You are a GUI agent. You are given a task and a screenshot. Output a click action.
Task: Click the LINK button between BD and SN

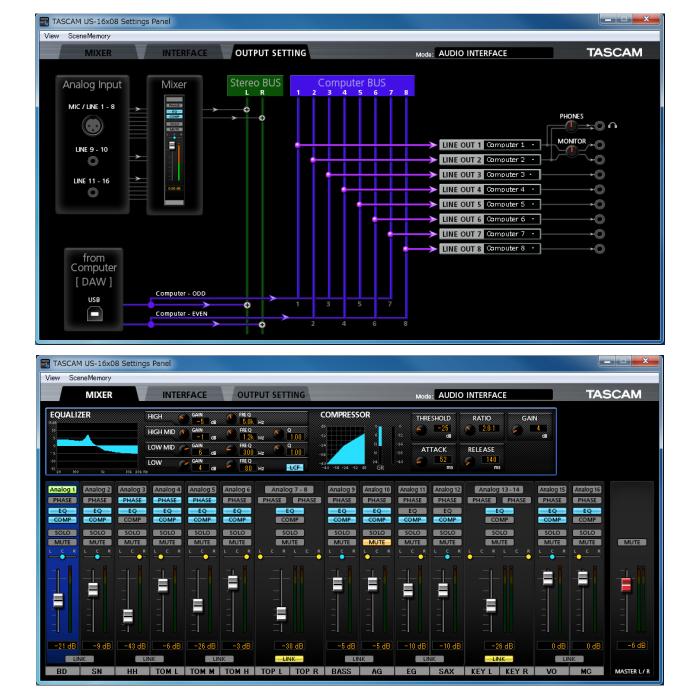[79, 659]
